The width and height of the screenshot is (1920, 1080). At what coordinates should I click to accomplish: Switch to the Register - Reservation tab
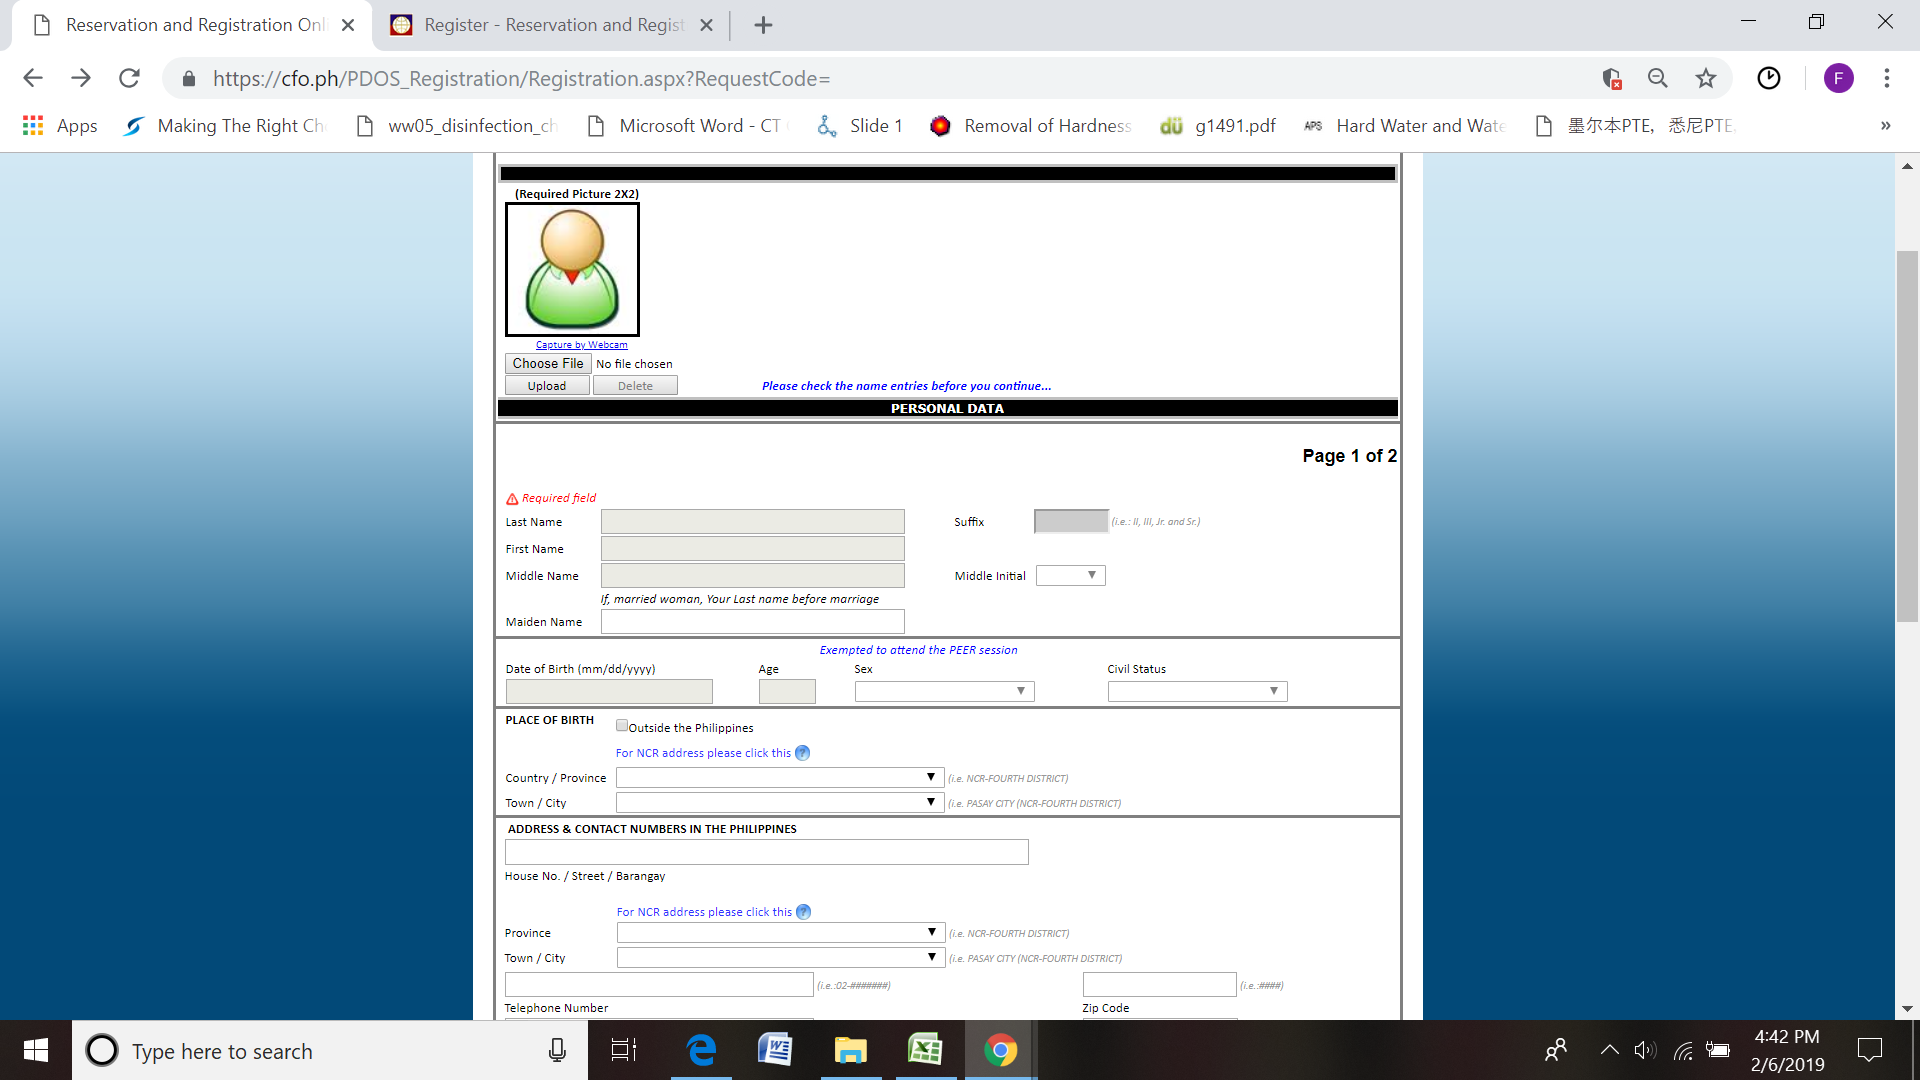pyautogui.click(x=553, y=25)
